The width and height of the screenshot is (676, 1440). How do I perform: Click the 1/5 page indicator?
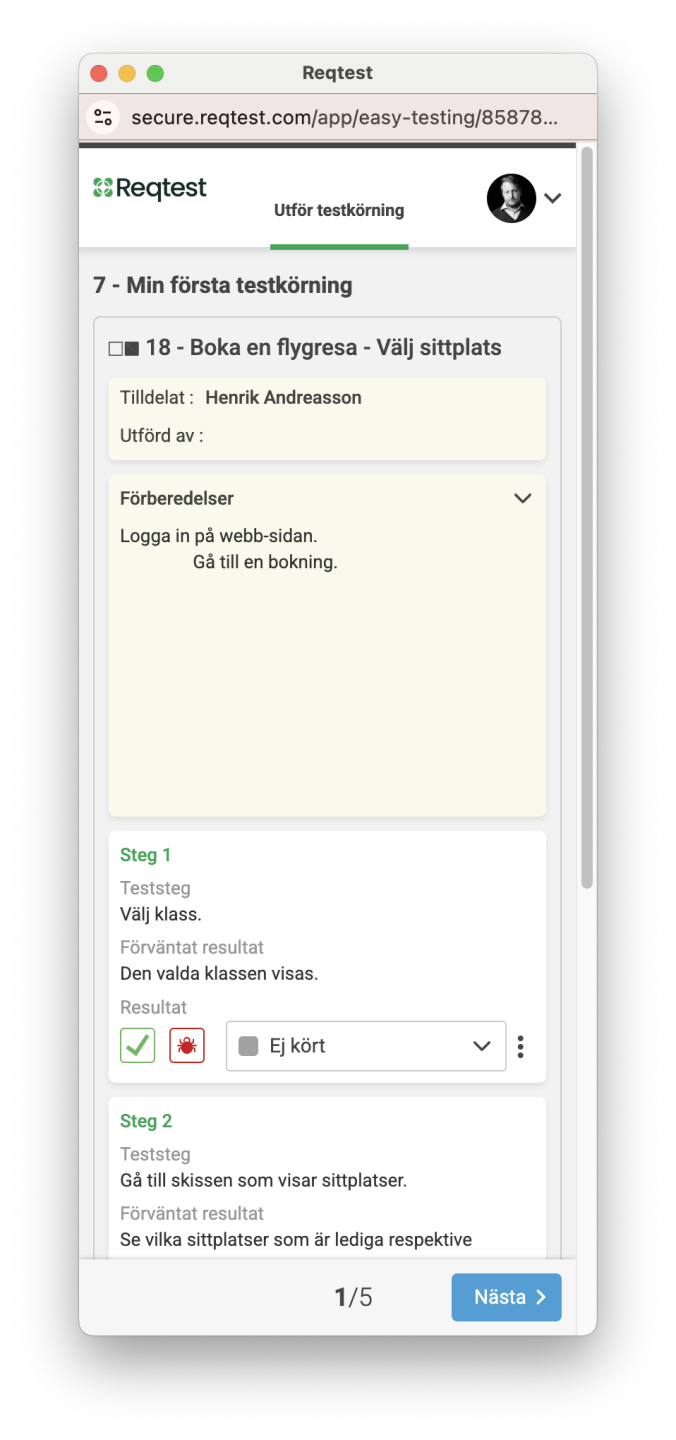pyautogui.click(x=353, y=1297)
